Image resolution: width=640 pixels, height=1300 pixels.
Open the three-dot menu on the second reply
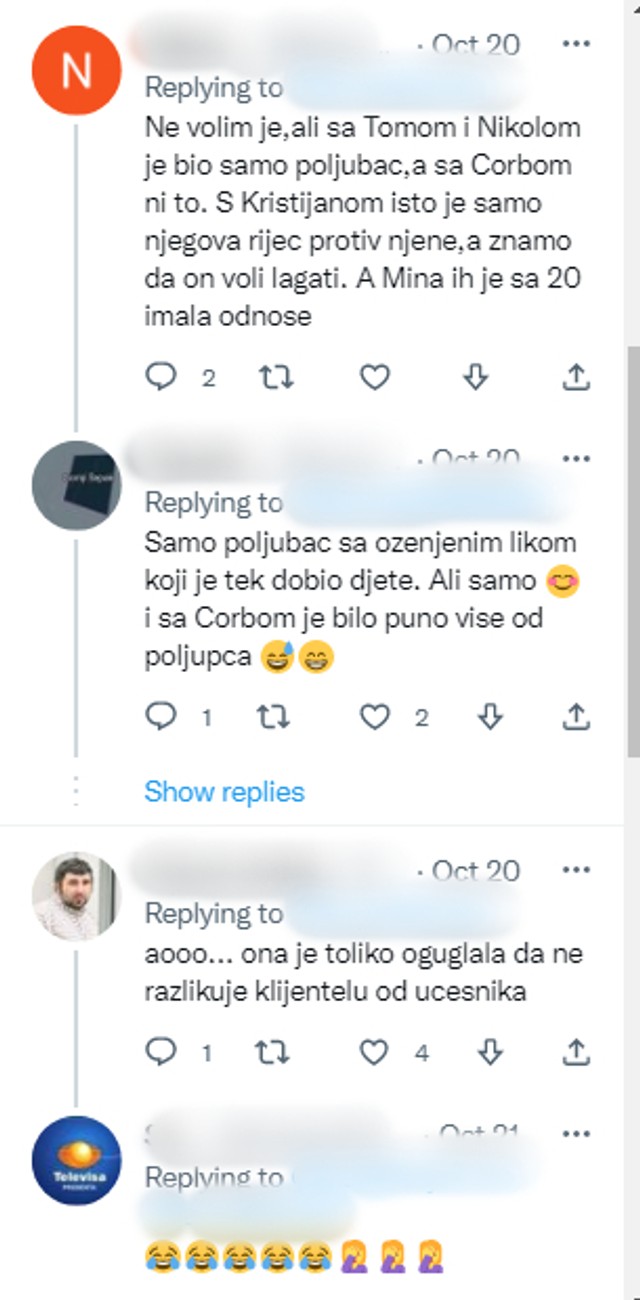(575, 458)
